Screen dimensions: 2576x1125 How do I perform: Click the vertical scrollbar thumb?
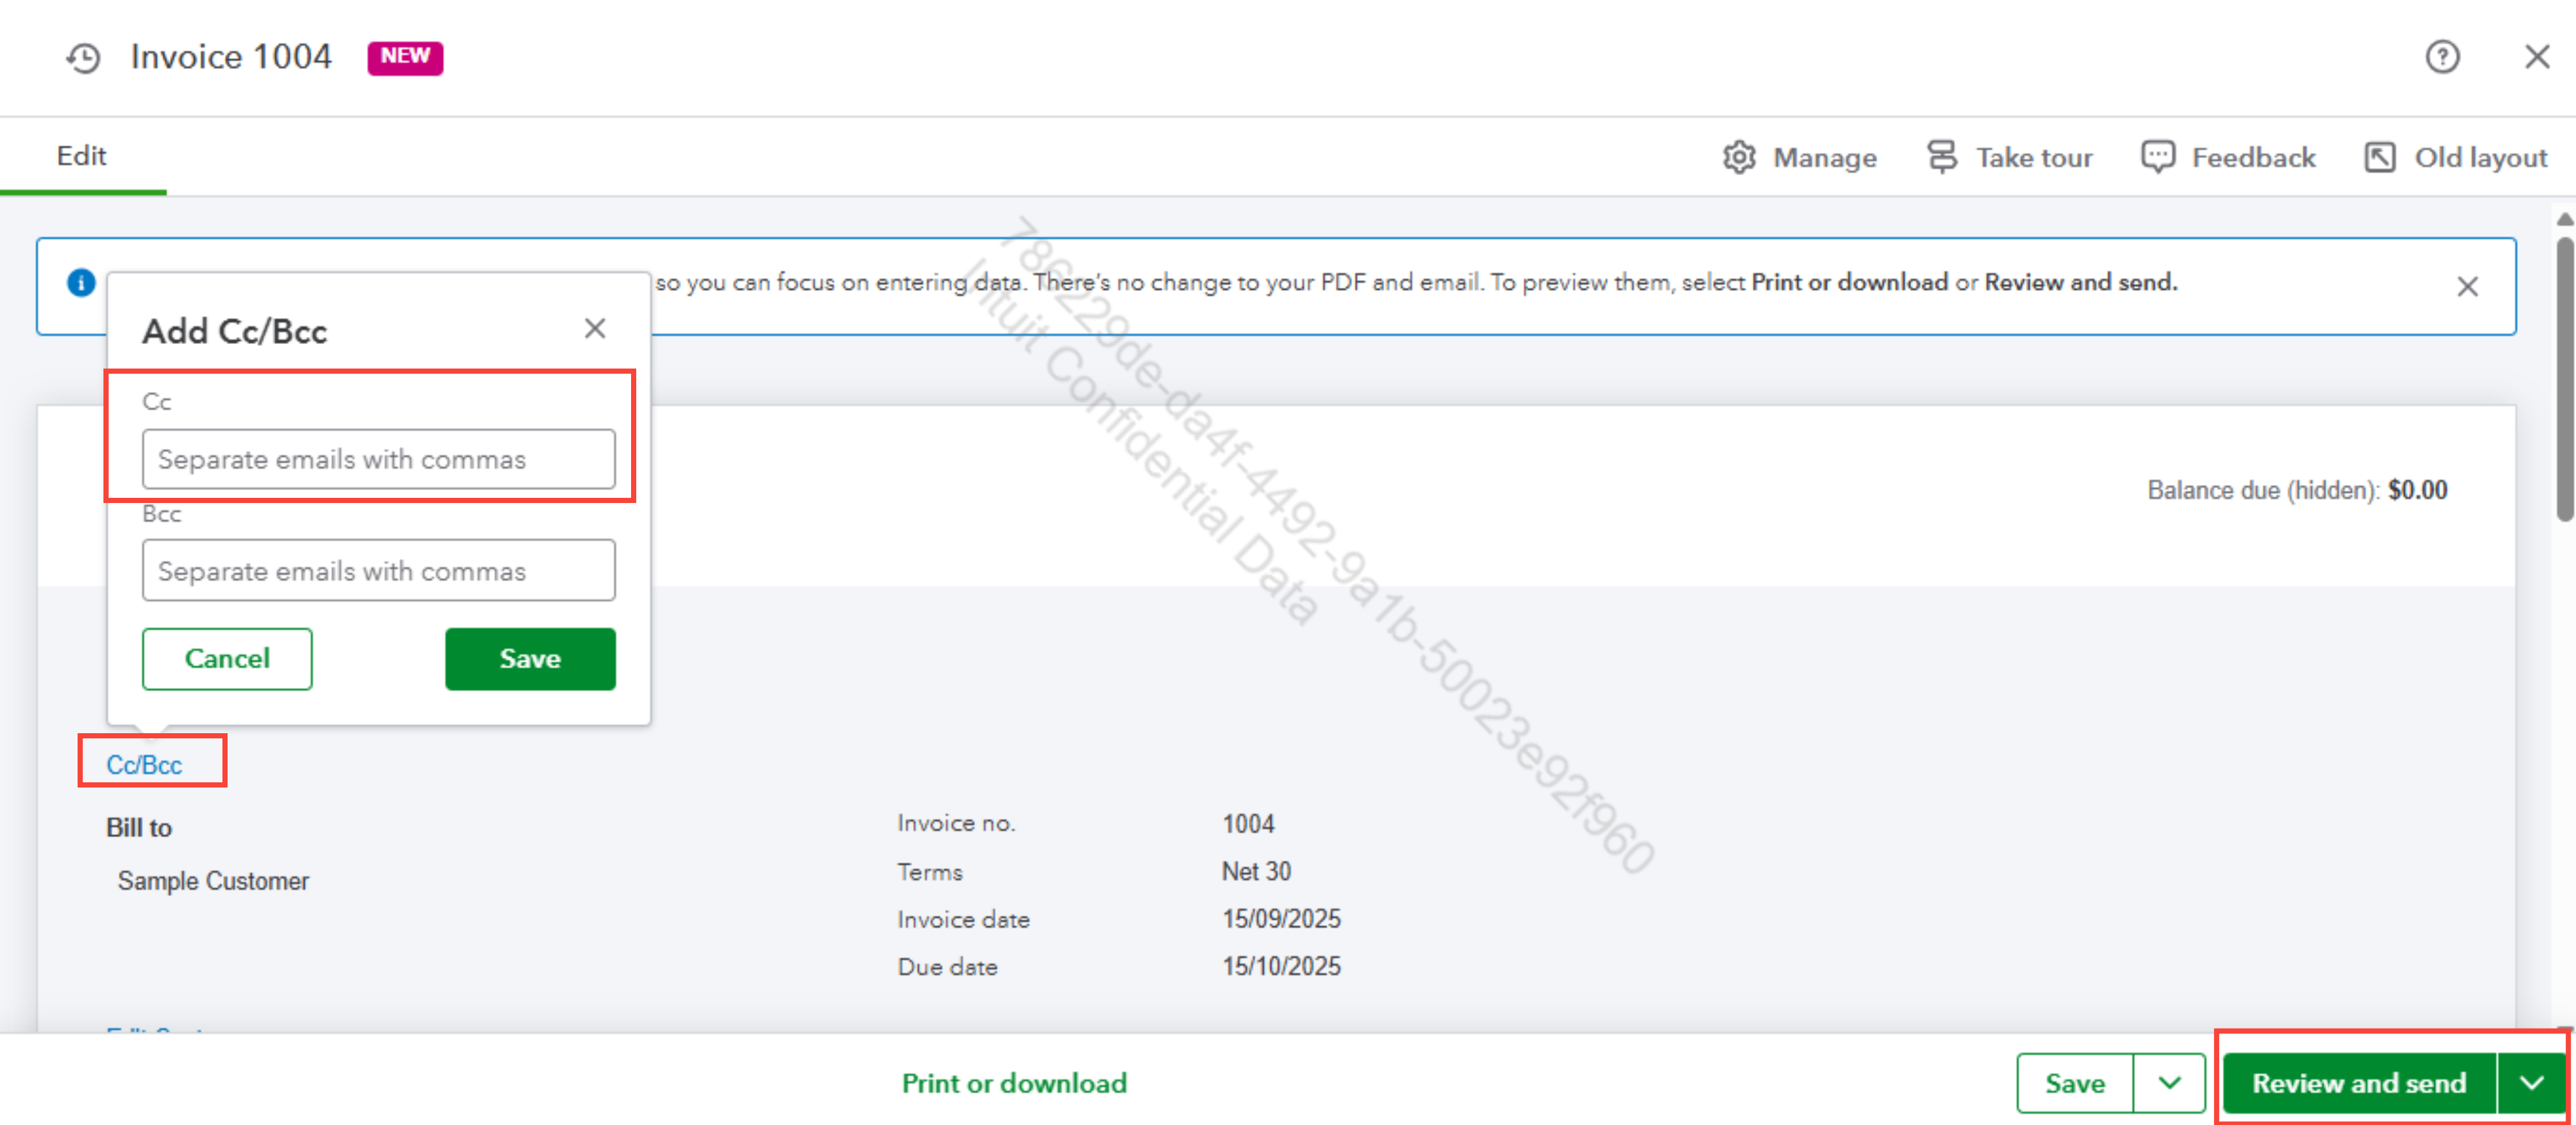2565,378
